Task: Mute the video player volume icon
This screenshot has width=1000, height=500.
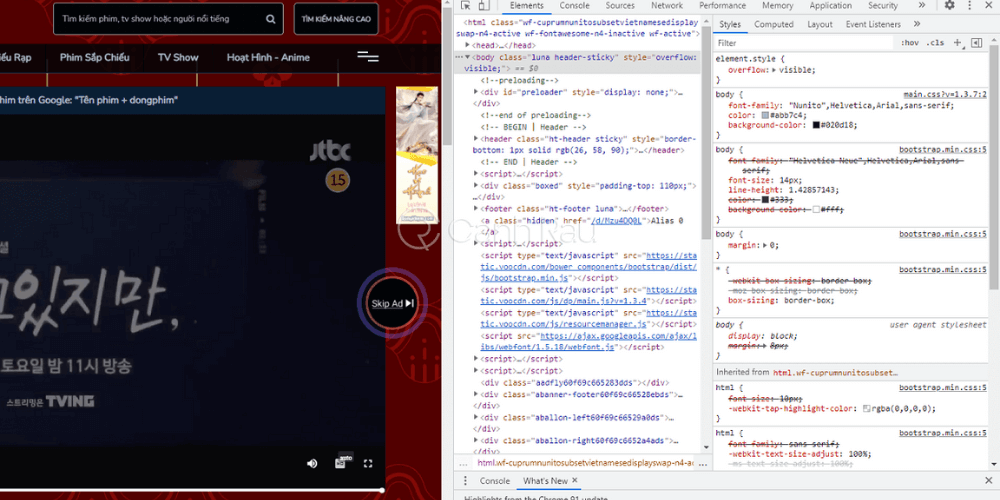Action: coord(312,464)
